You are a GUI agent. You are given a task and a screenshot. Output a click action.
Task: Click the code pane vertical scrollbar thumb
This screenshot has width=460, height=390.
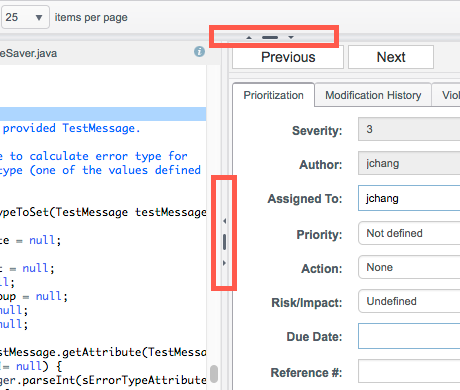tap(214, 374)
